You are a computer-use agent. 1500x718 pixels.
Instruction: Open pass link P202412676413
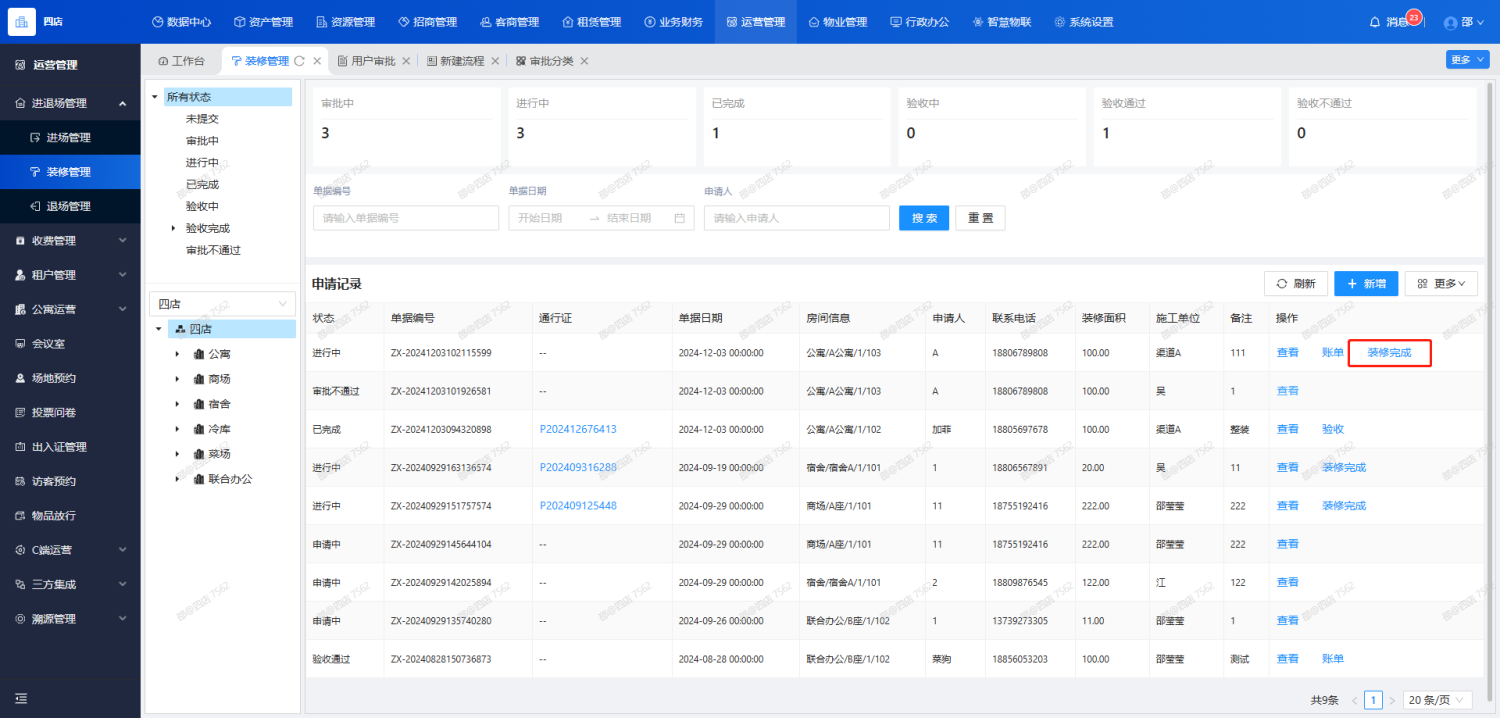tap(578, 429)
